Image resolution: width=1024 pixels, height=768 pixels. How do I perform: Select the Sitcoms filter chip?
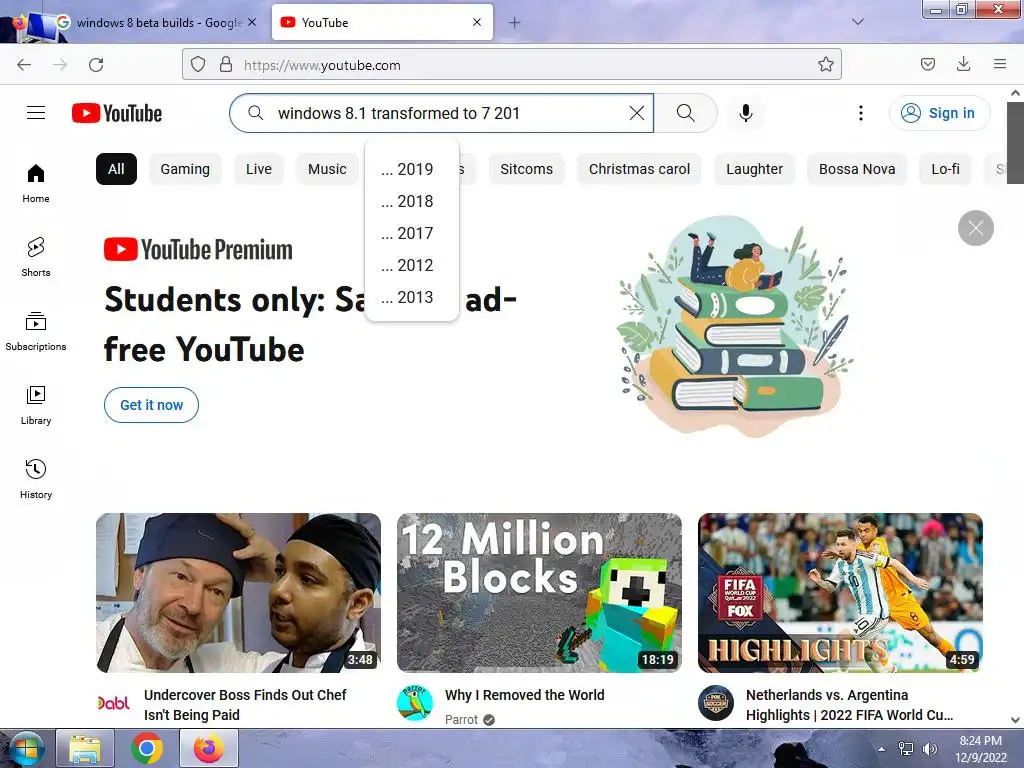pyautogui.click(x=526, y=169)
